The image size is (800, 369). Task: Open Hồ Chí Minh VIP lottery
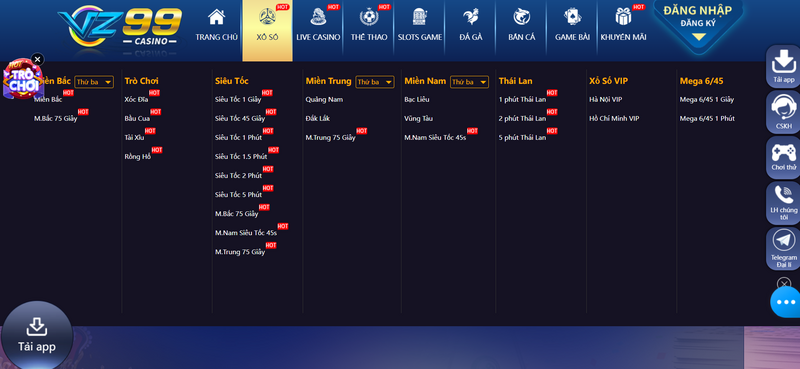pos(614,118)
